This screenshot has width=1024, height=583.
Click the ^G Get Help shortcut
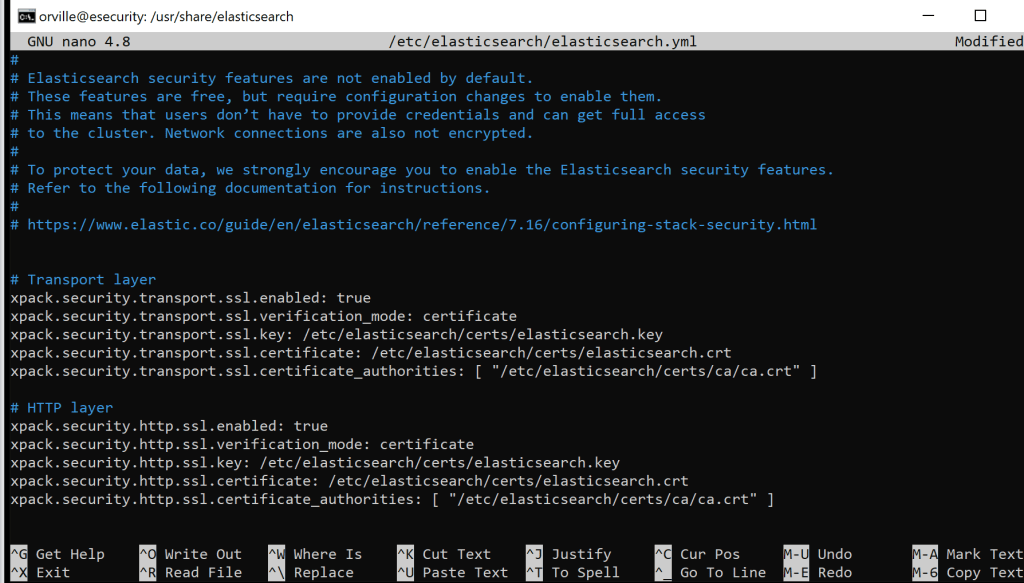click(58, 554)
